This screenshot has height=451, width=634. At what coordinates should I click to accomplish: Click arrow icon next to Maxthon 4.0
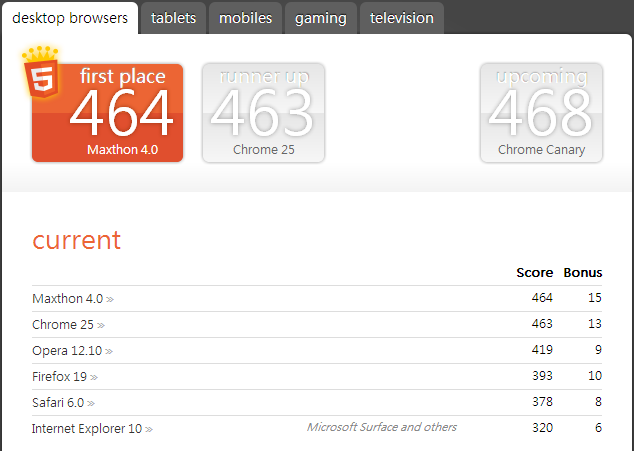(111, 299)
